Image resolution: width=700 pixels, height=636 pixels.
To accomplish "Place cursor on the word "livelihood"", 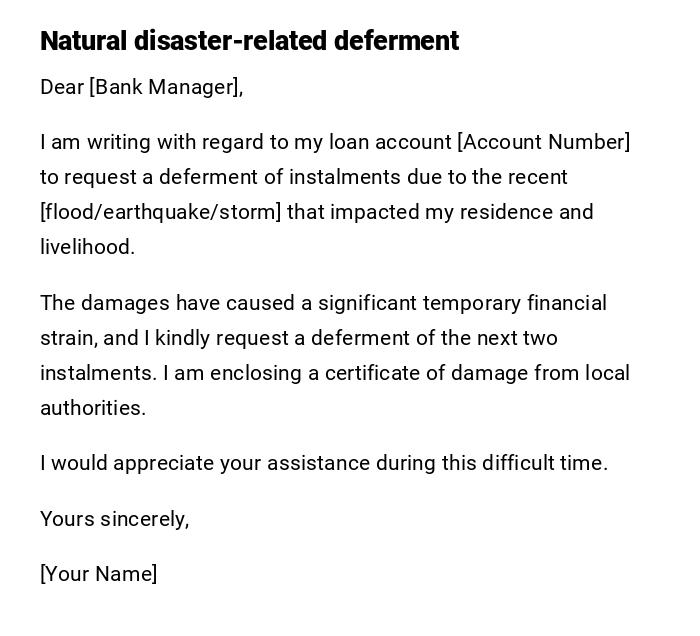I will pos(85,247).
